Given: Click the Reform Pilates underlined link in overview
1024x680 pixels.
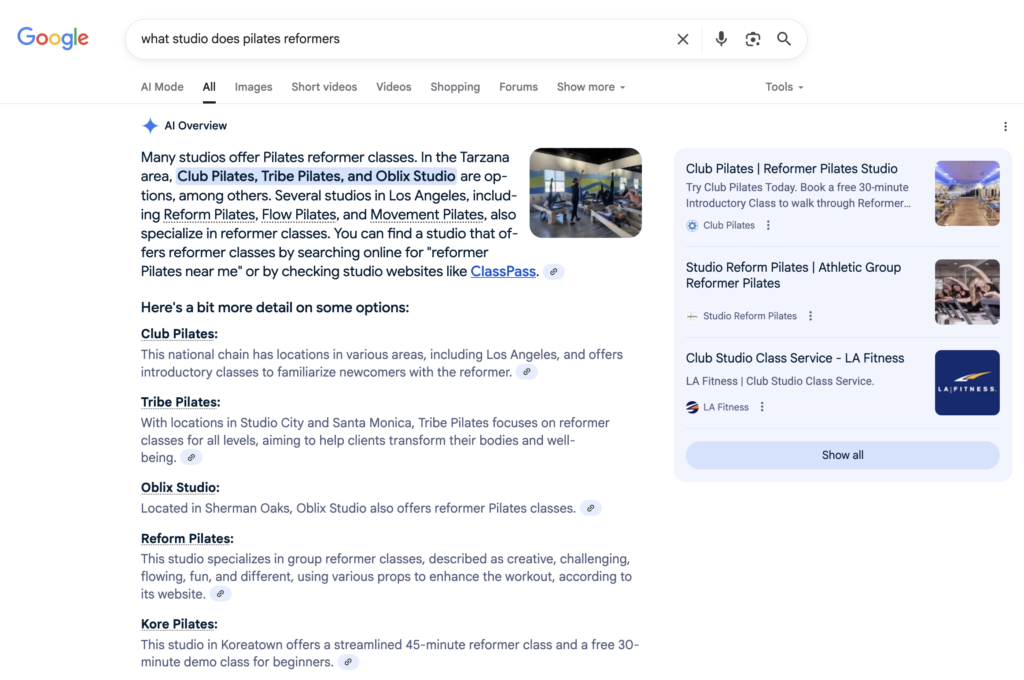Looking at the screenshot, I should [209, 214].
